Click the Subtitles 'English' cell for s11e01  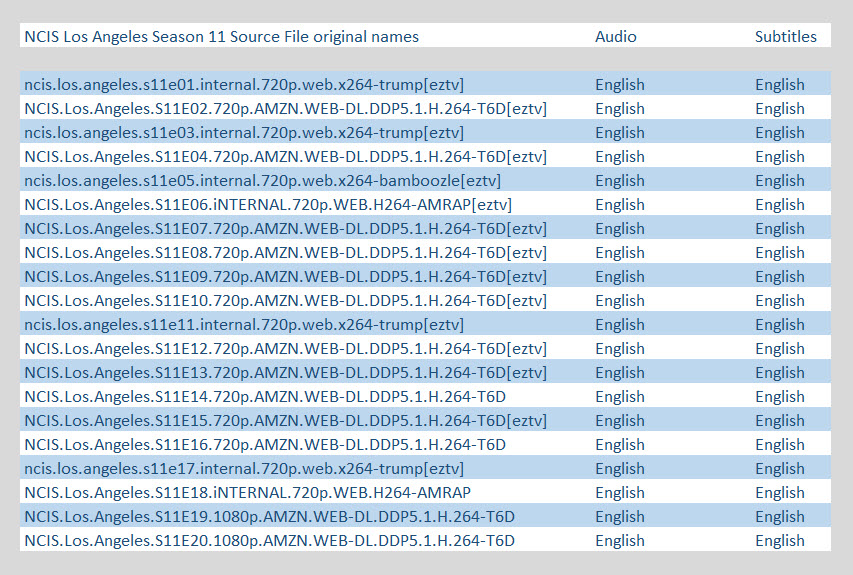(x=780, y=85)
